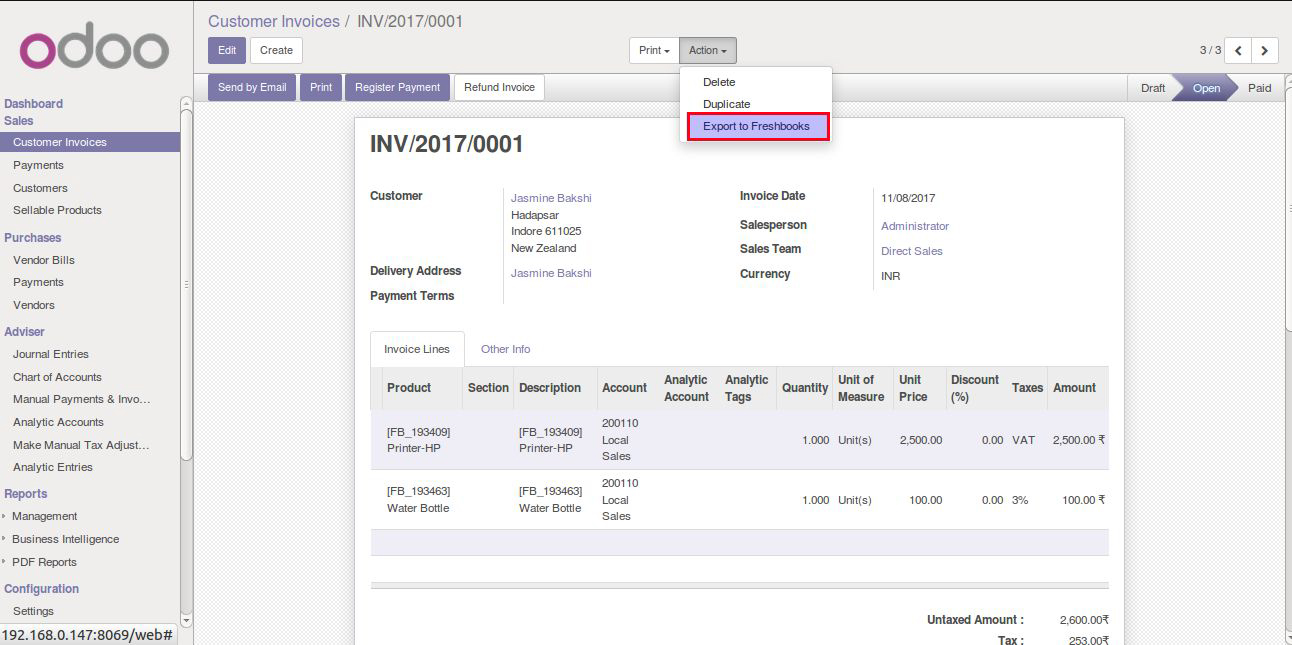Switch to the Invoice Lines tab

(417, 349)
